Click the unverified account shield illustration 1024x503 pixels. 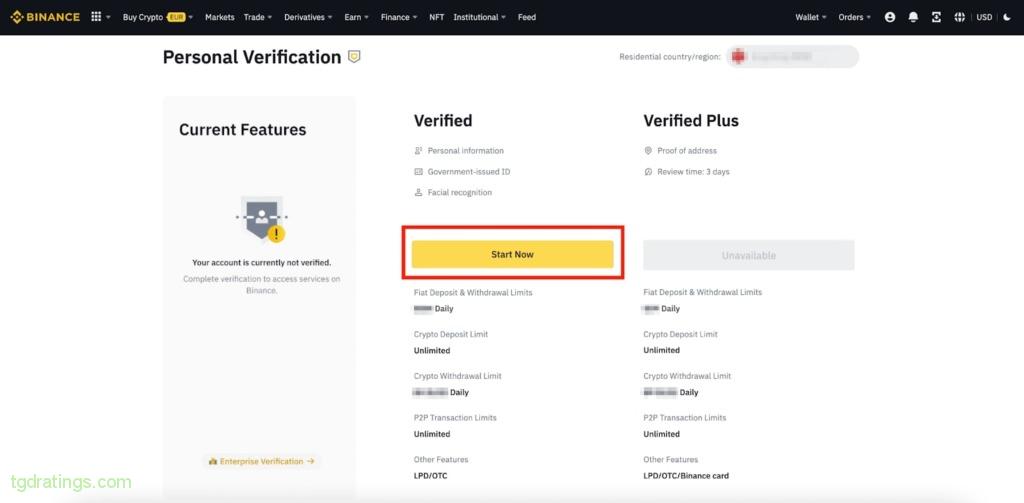(x=261, y=219)
